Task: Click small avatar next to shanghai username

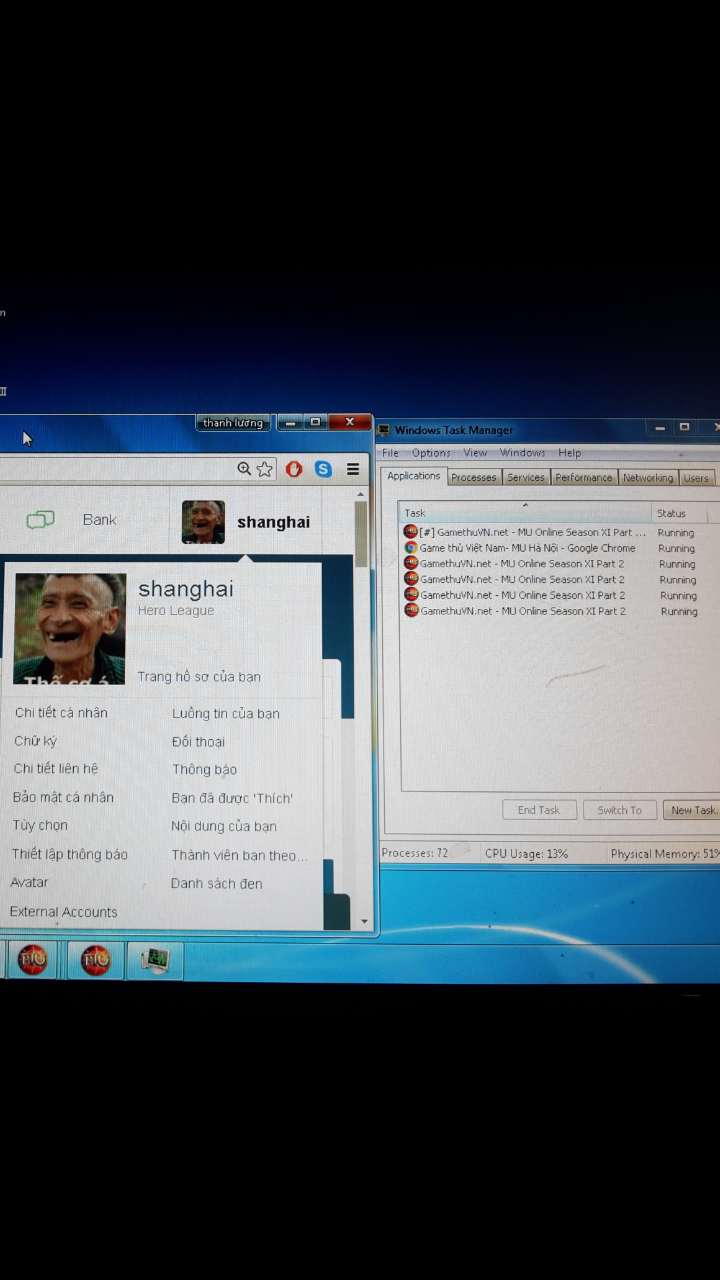Action: click(x=203, y=522)
